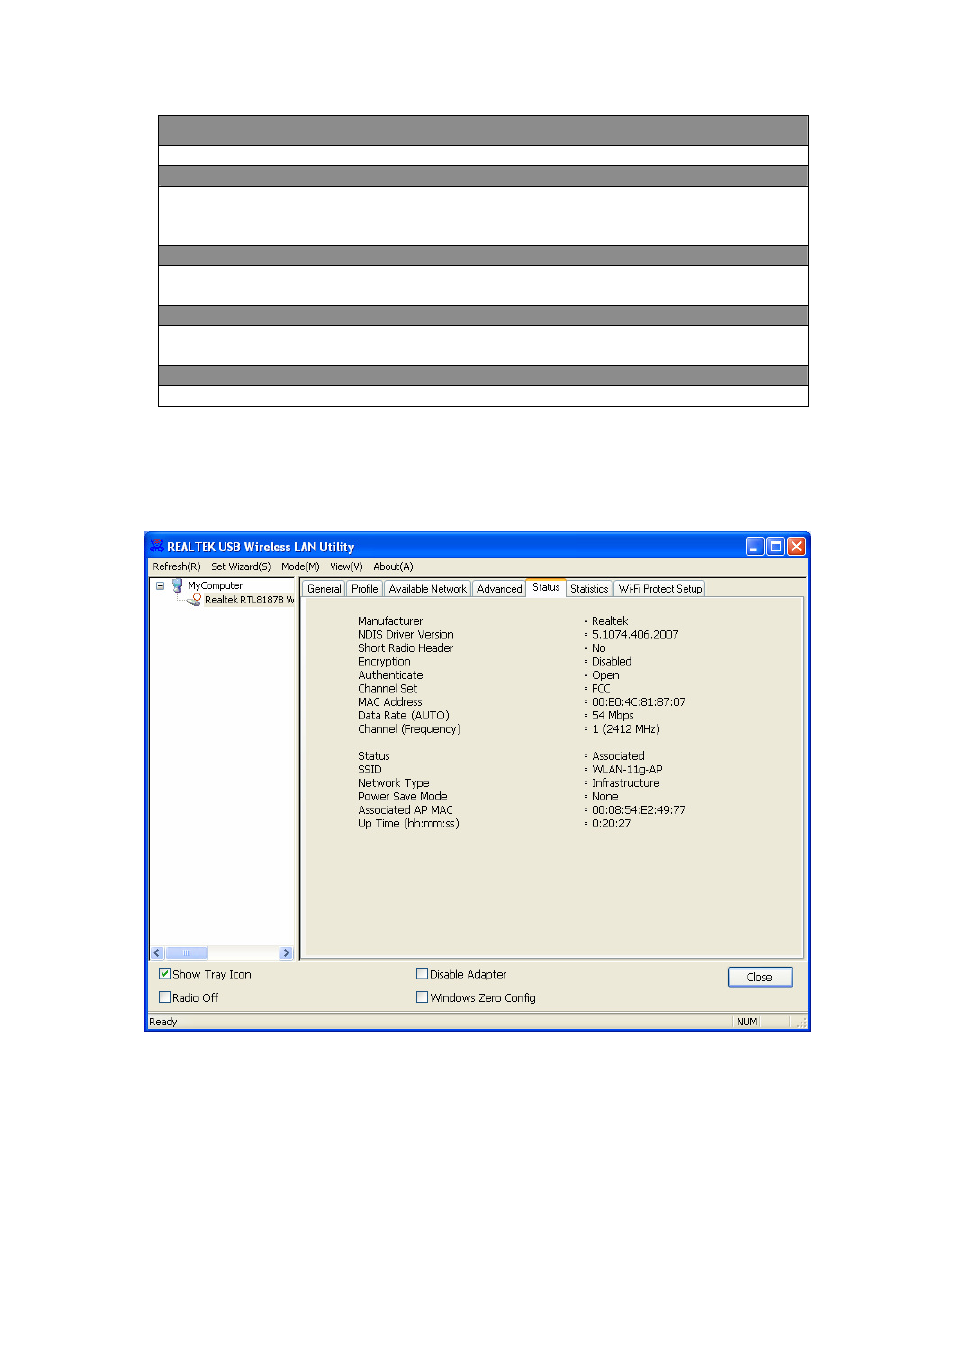Open the Mode(M) menu
954x1350 pixels.
point(300,566)
